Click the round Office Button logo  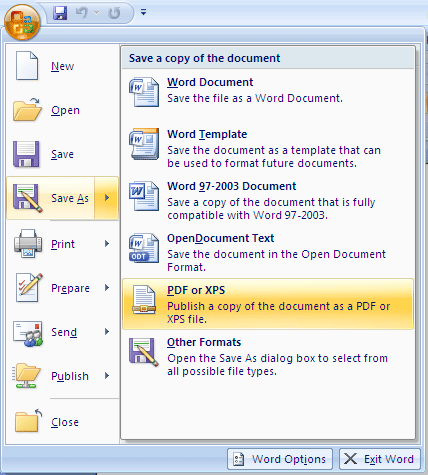[22, 22]
